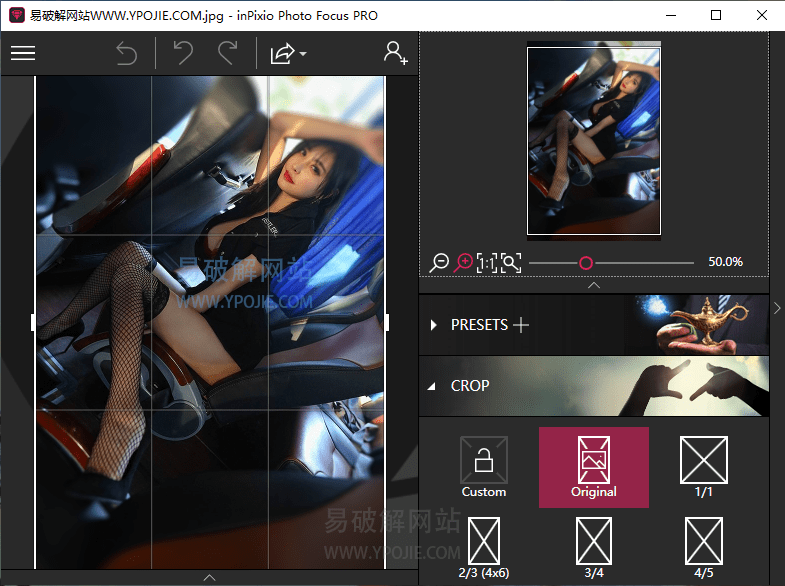Open the hamburger main menu
The height and width of the screenshot is (586, 785).
coord(23,54)
